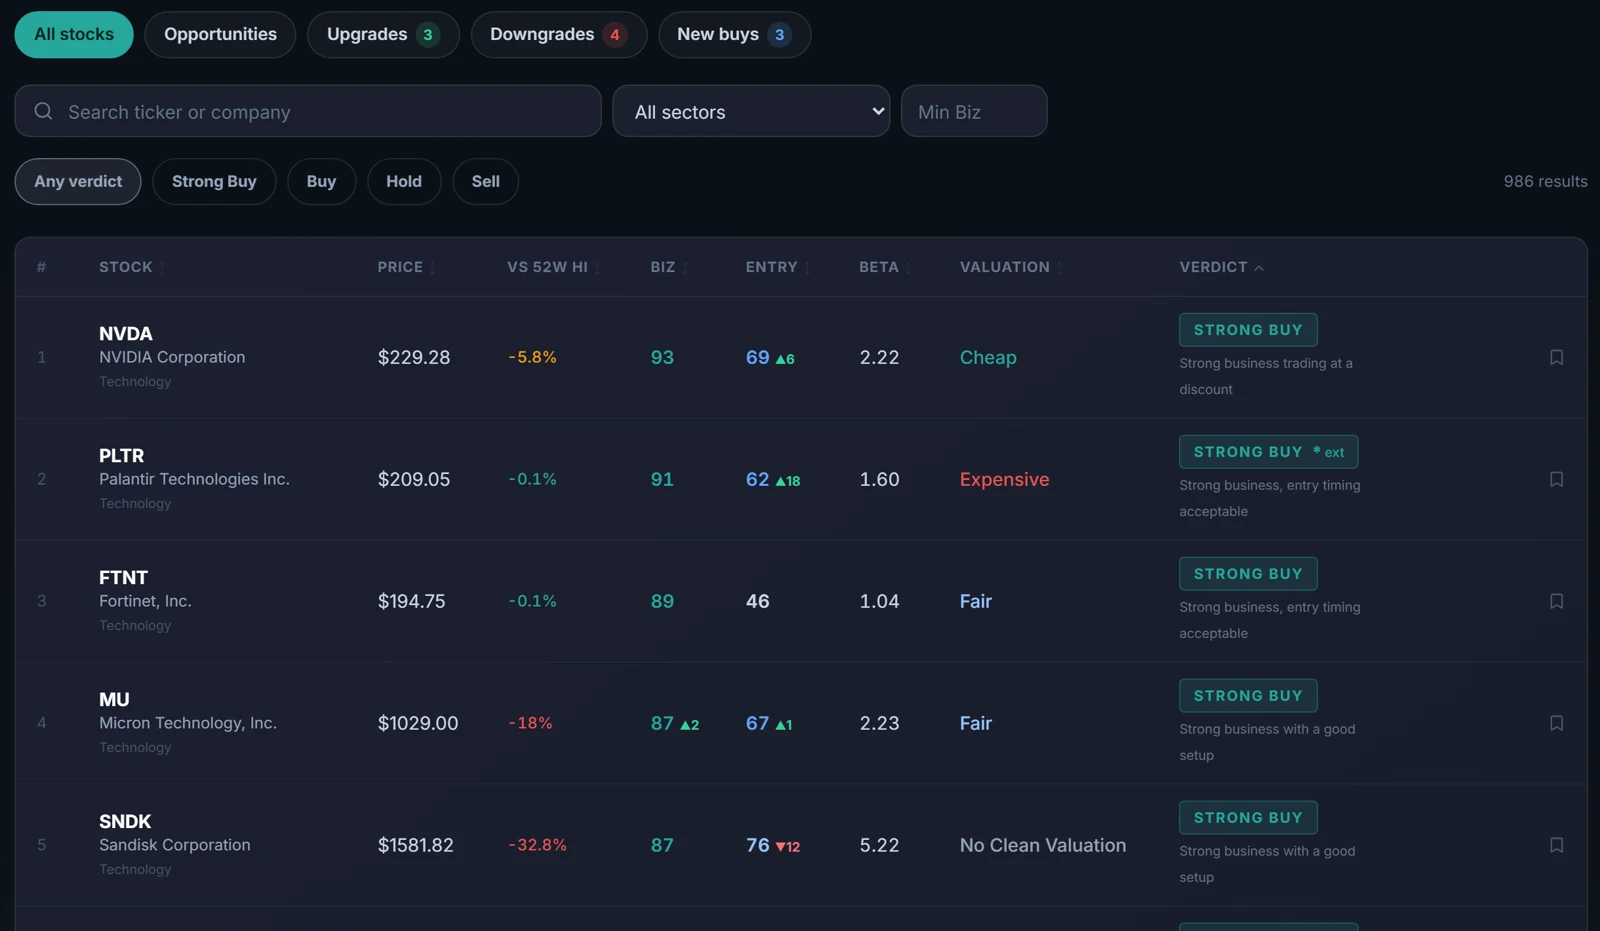The height and width of the screenshot is (931, 1600).
Task: Click the Min Biz input field
Action: 974,111
